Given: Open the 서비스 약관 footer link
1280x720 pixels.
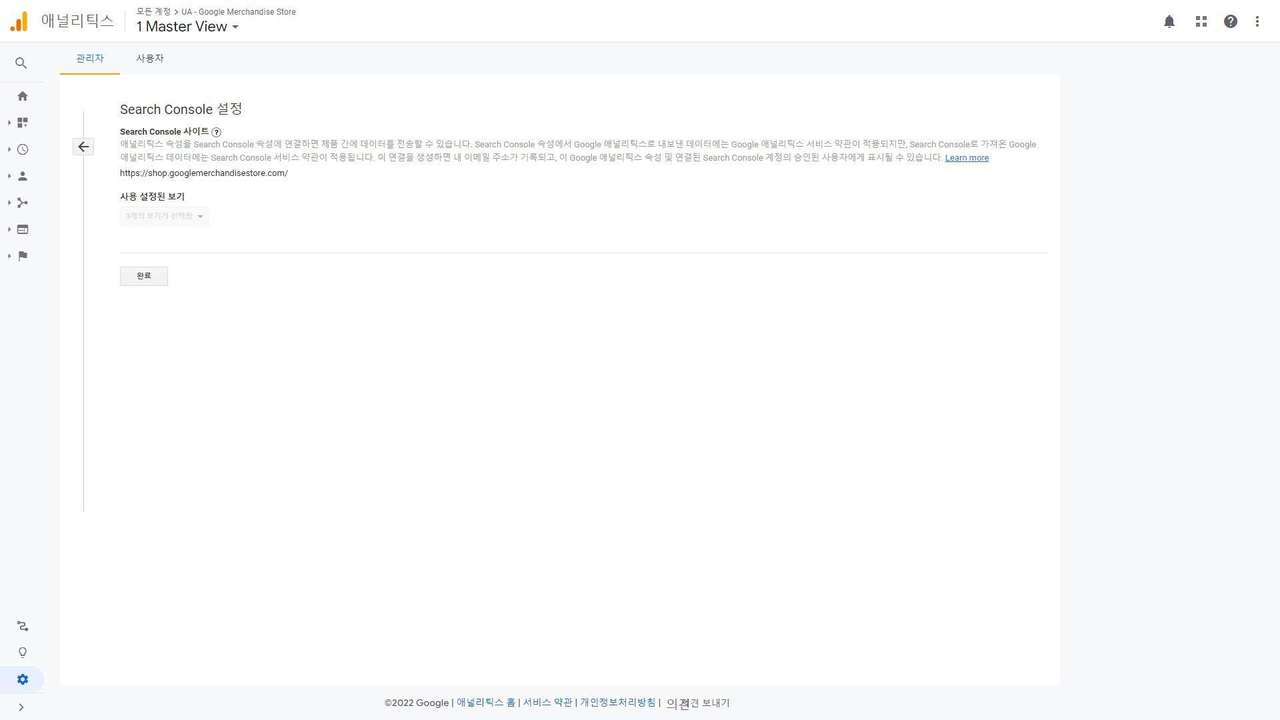Looking at the screenshot, I should point(548,703).
